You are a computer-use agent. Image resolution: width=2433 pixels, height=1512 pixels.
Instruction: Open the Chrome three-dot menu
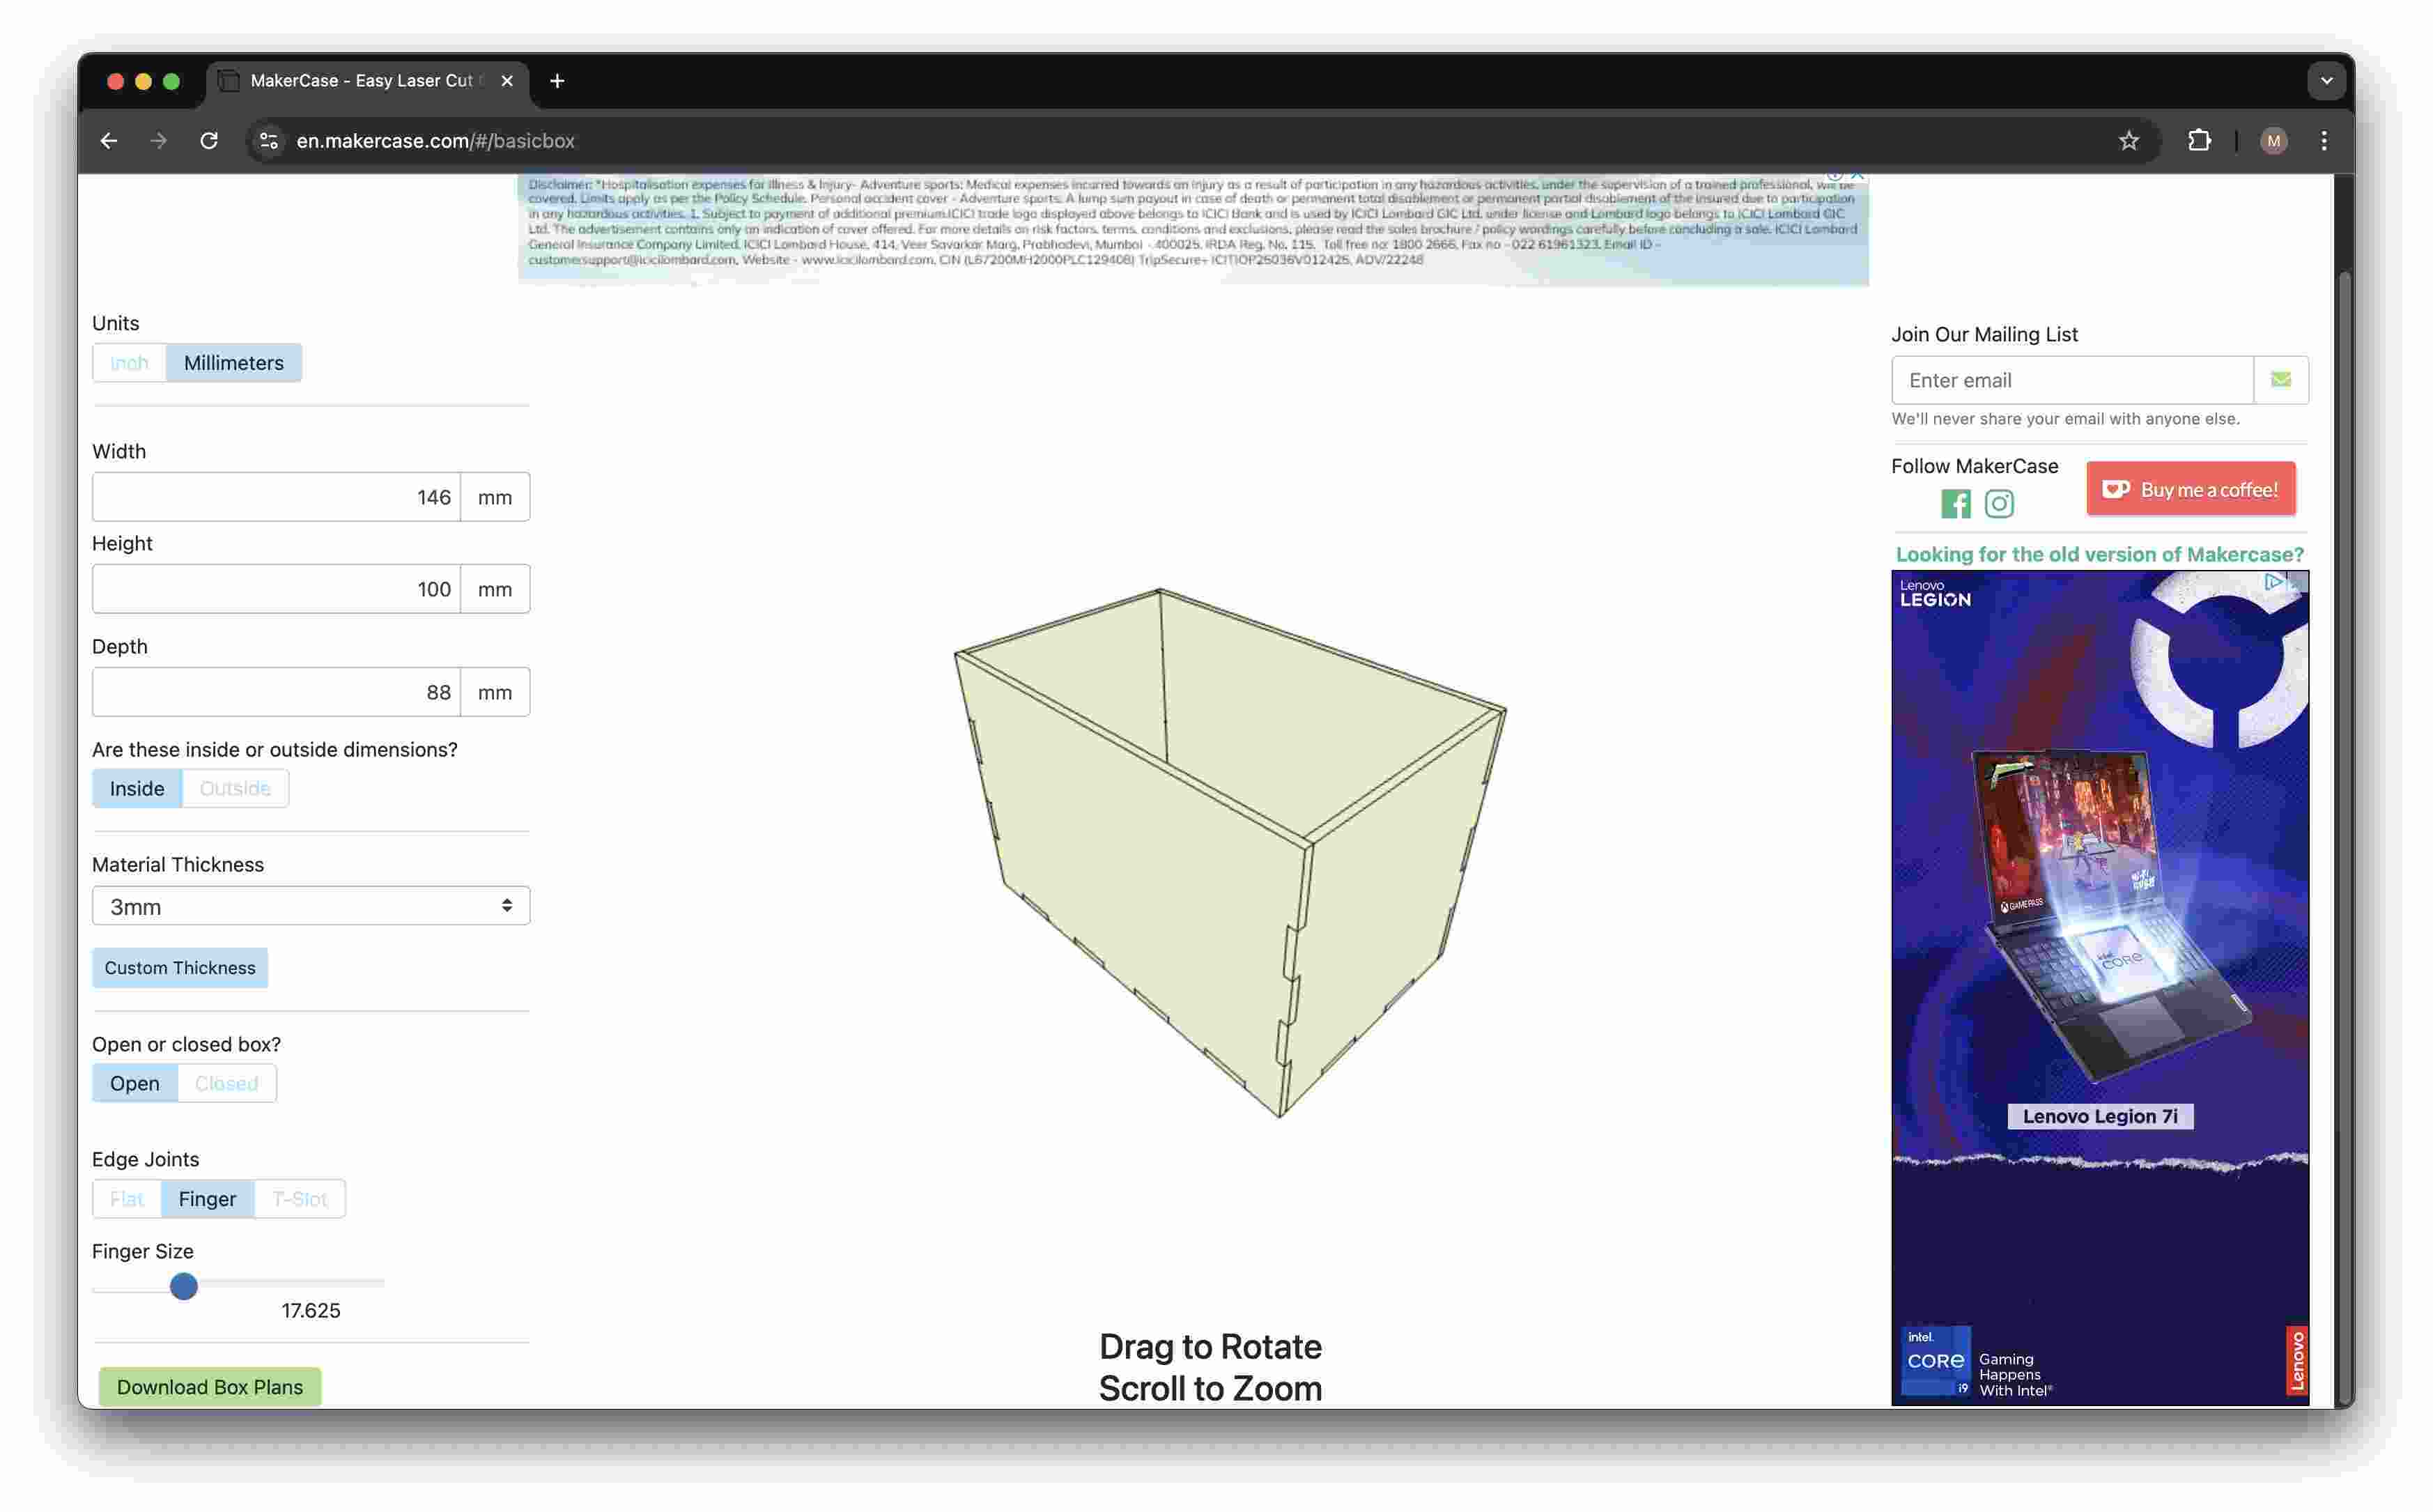point(2324,141)
